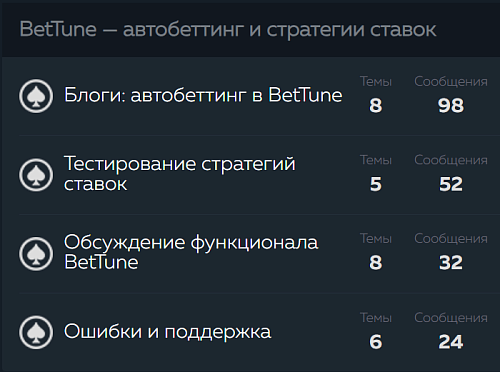Screen dimensions: 500x372
Task: Open Обсуждение функционала BetTune forum
Action: click(191, 252)
